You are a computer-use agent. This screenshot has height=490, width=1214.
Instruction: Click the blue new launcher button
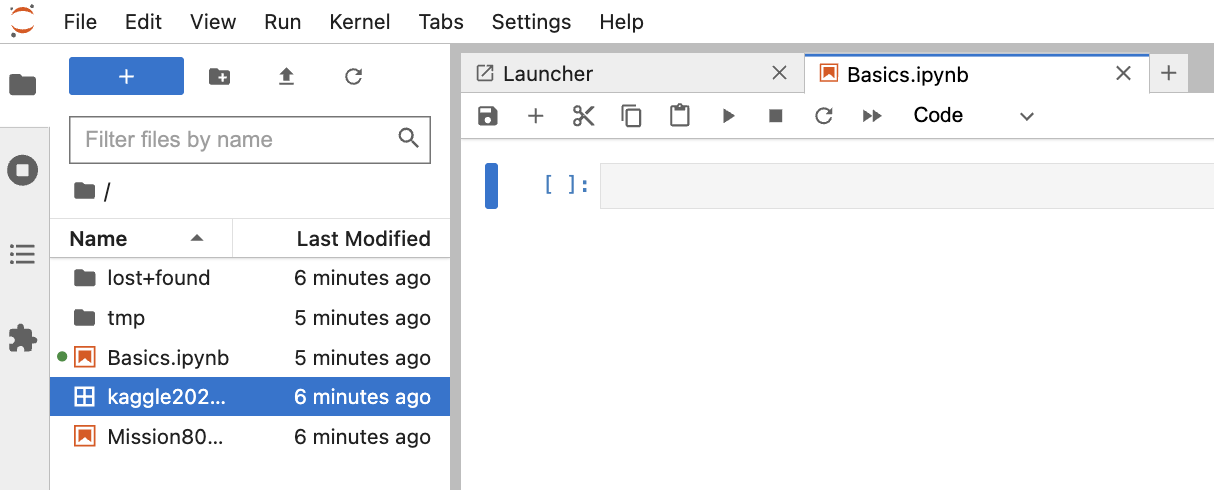pos(126,76)
